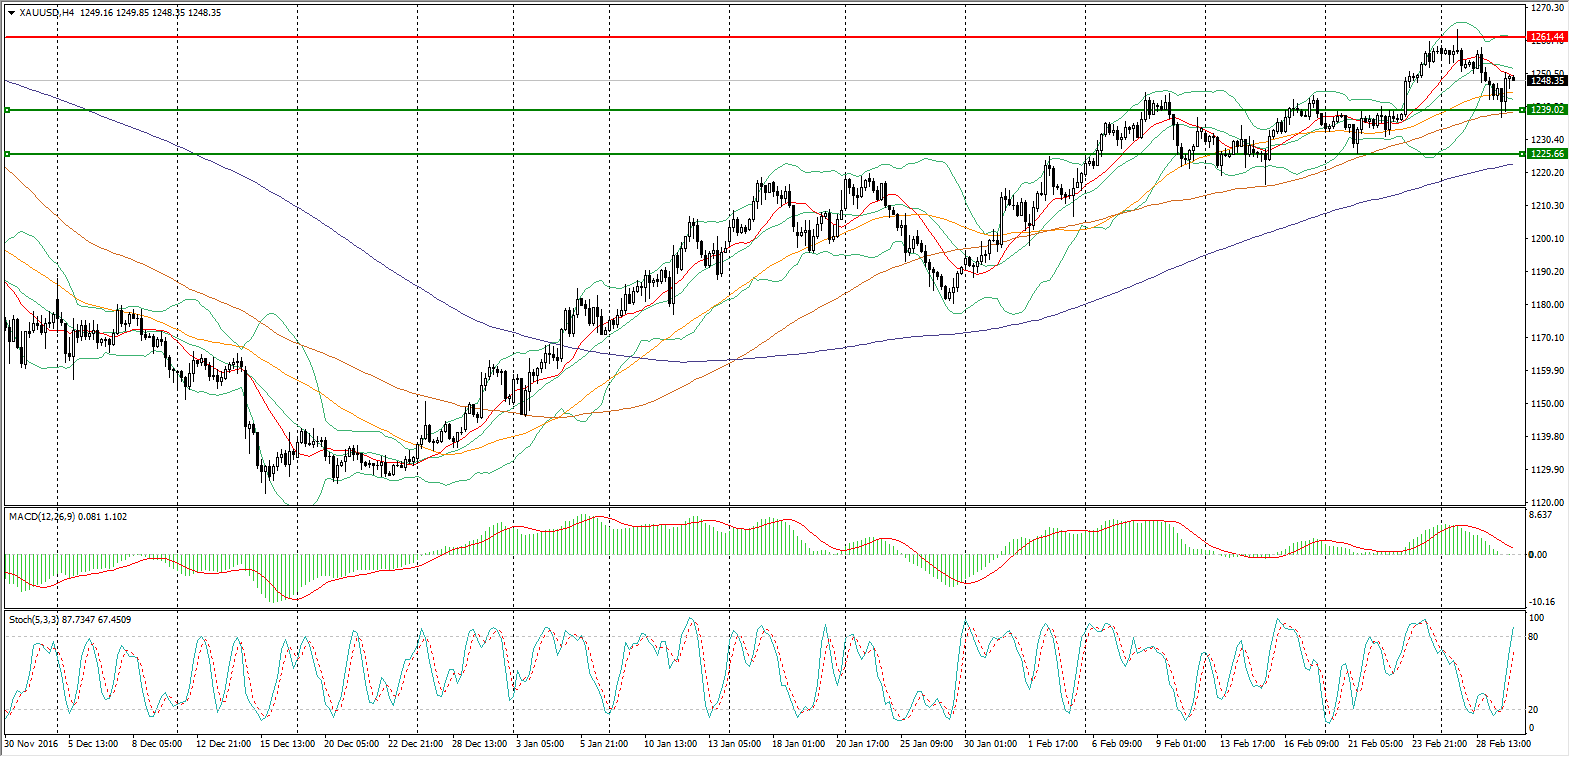Click the 9 Feb 01:00 time label
Viewport: 1570px width, 757px height.
click(x=1181, y=744)
